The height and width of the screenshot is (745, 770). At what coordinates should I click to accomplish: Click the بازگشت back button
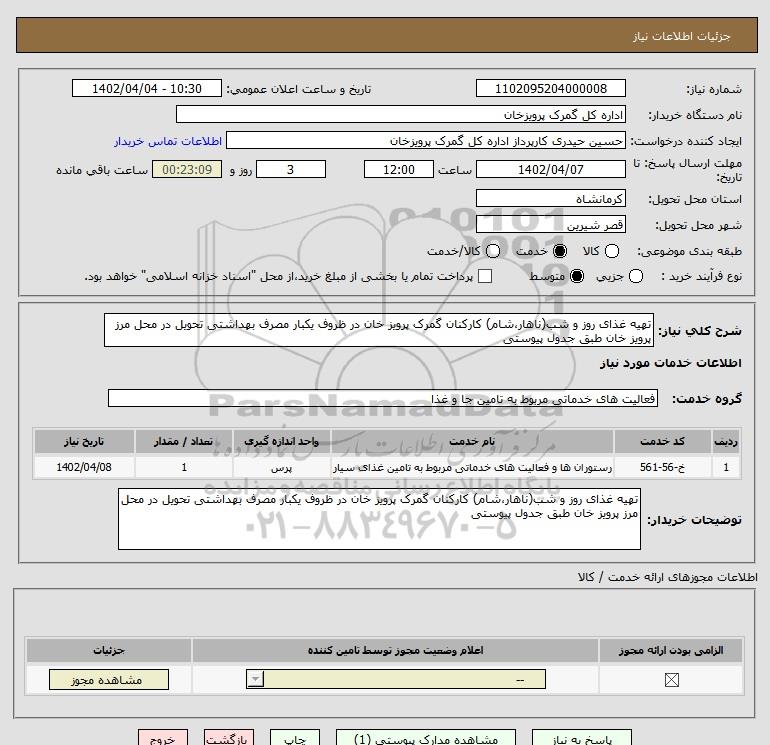[x=229, y=738]
